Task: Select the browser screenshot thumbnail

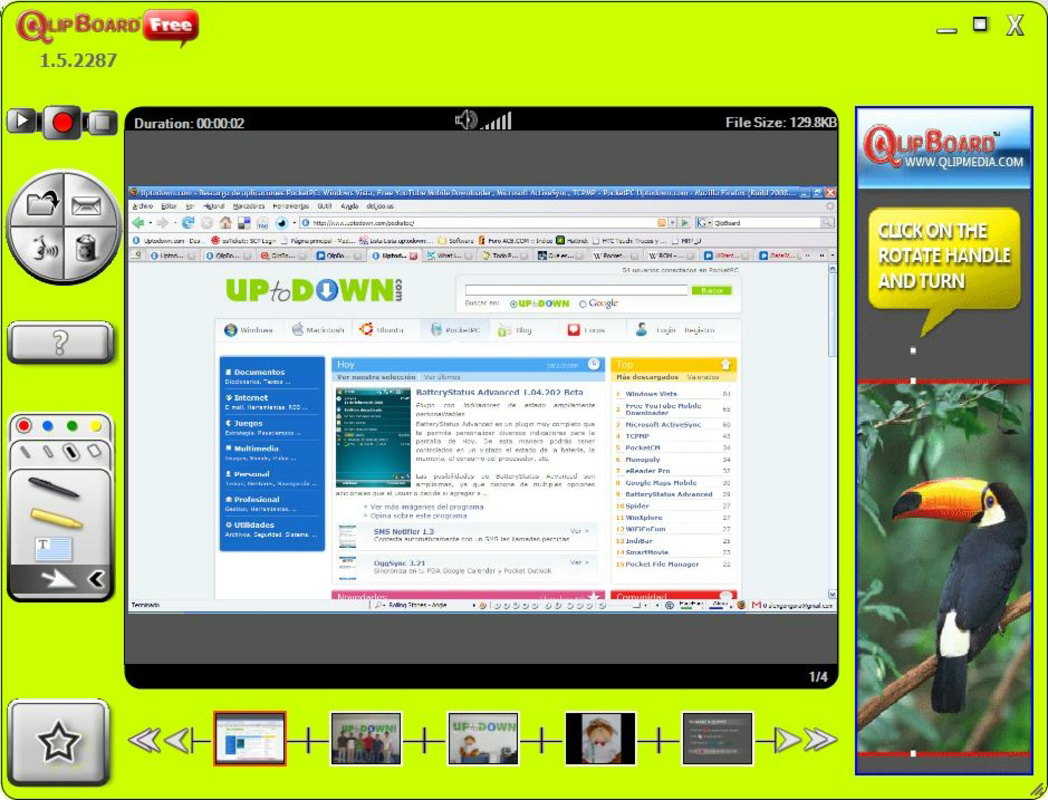Action: click(x=250, y=739)
